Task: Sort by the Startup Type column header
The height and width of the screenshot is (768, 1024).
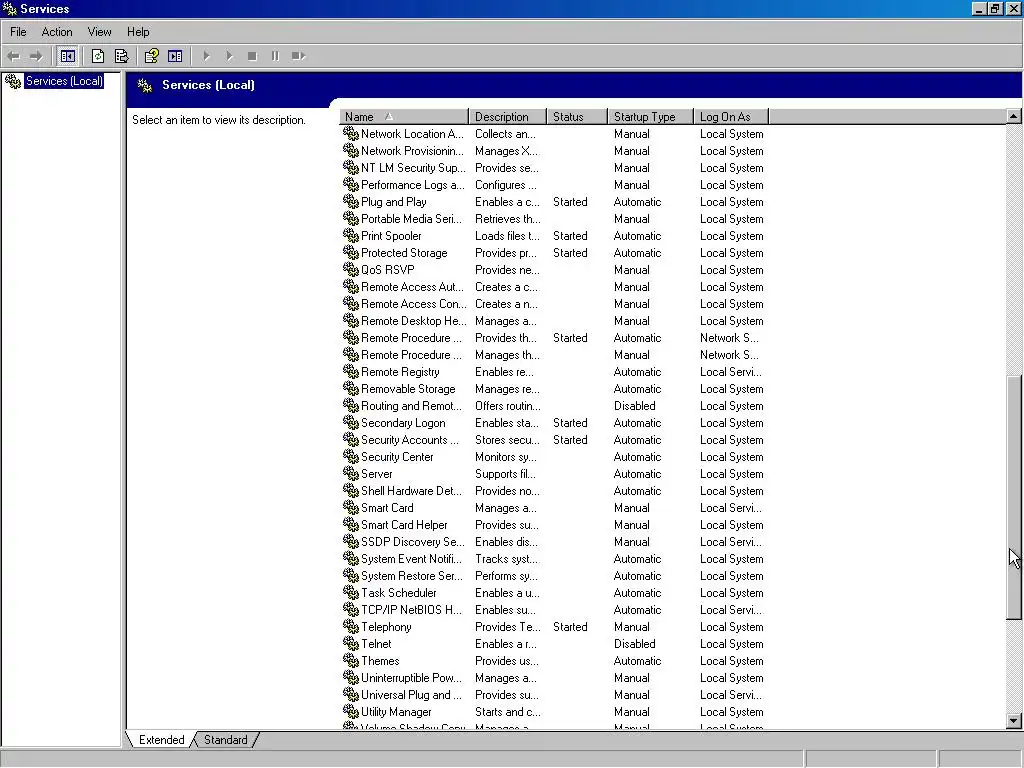Action: coord(650,117)
